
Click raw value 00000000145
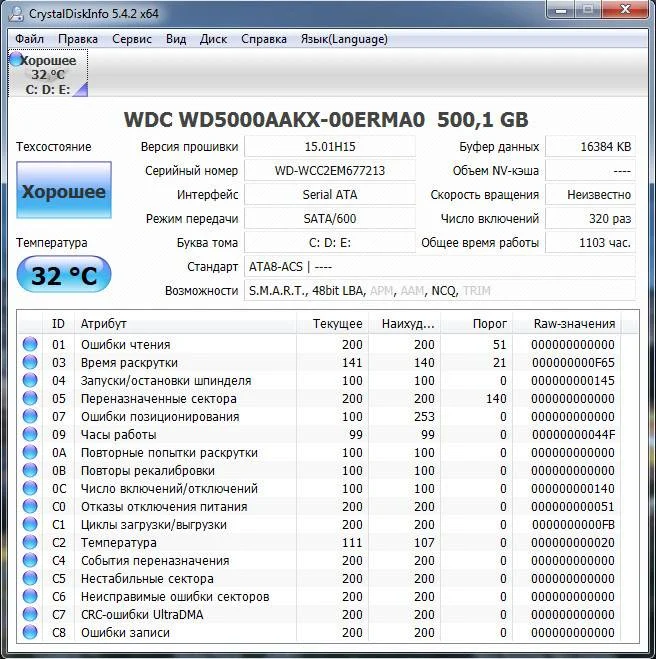click(x=573, y=380)
